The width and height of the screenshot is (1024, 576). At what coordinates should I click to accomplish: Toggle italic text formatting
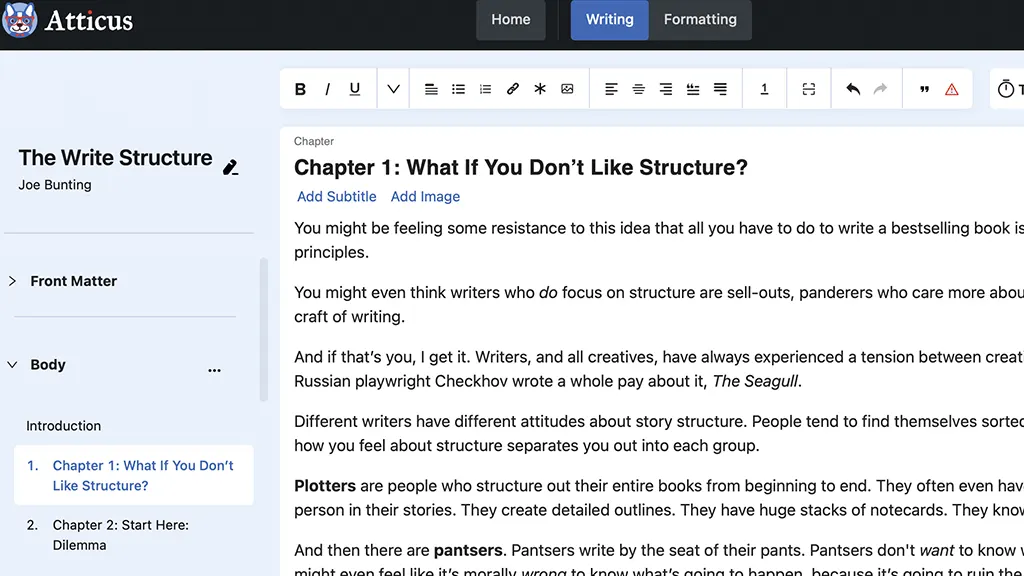[327, 89]
